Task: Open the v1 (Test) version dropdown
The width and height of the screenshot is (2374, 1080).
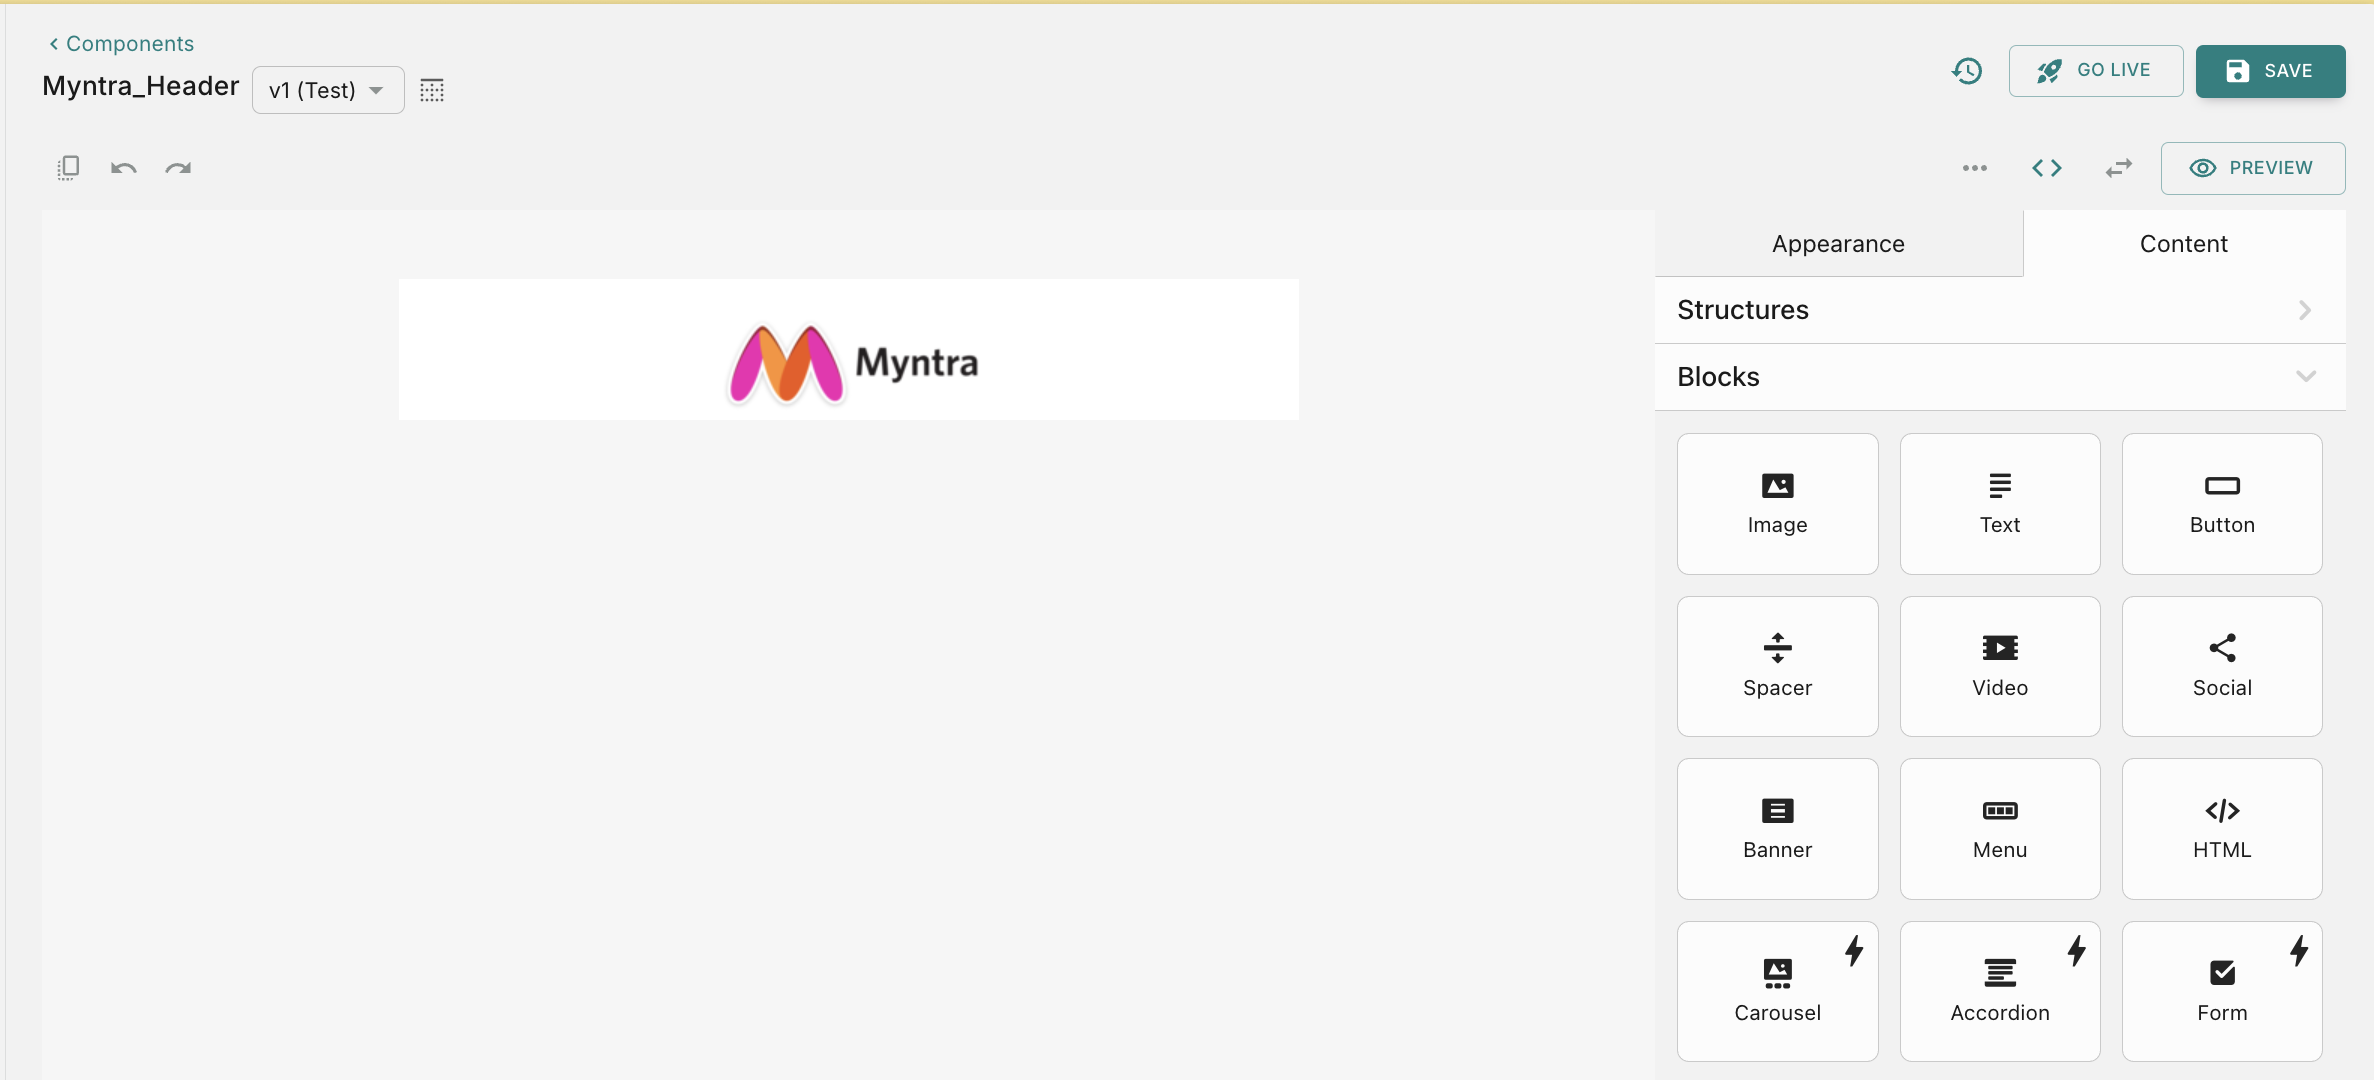Action: [x=327, y=90]
